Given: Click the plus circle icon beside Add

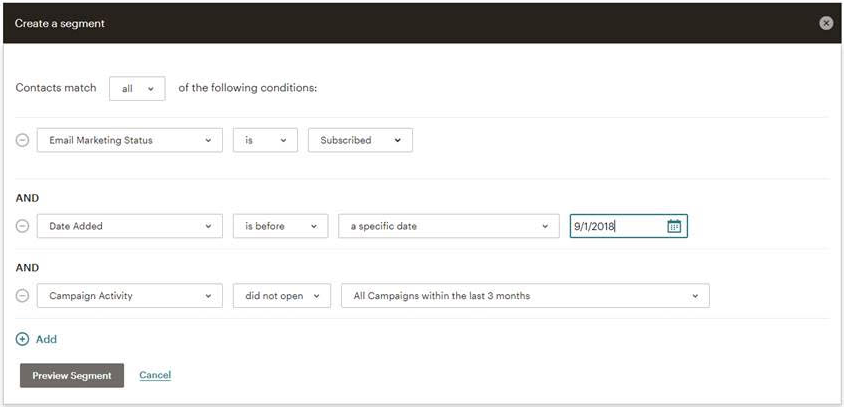Looking at the screenshot, I should point(22,339).
